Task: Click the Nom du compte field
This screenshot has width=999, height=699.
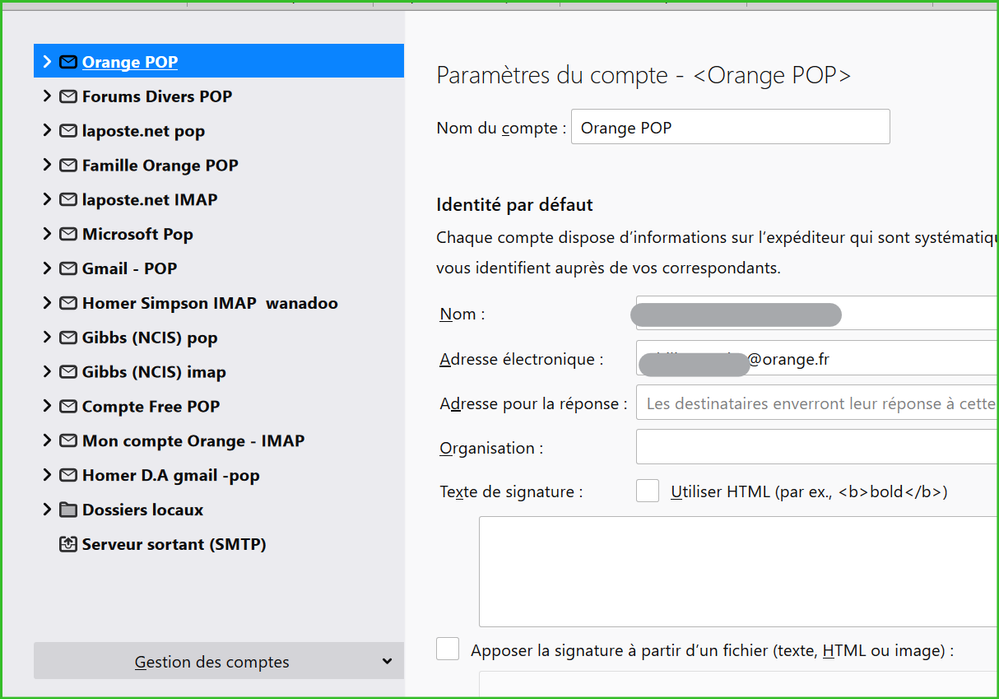Action: 730,127
